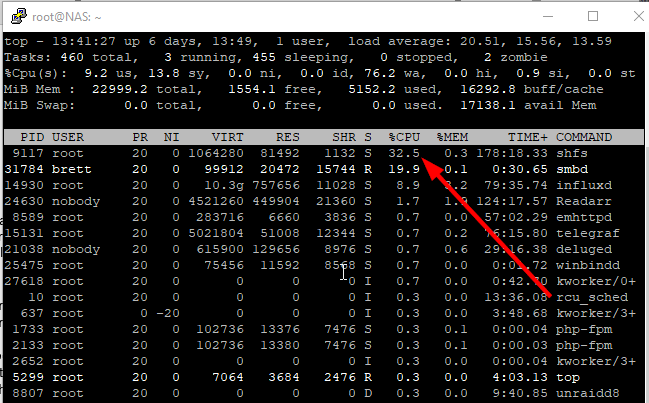Click the deluged command name
Image resolution: width=649 pixels, height=403 pixels.
[x=584, y=249]
